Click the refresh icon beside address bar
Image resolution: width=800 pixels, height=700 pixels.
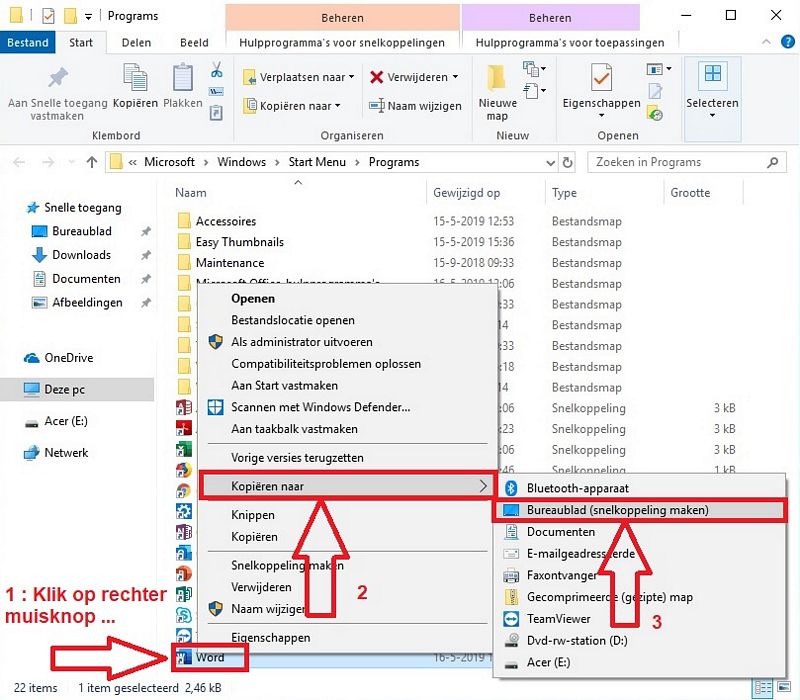click(x=567, y=162)
